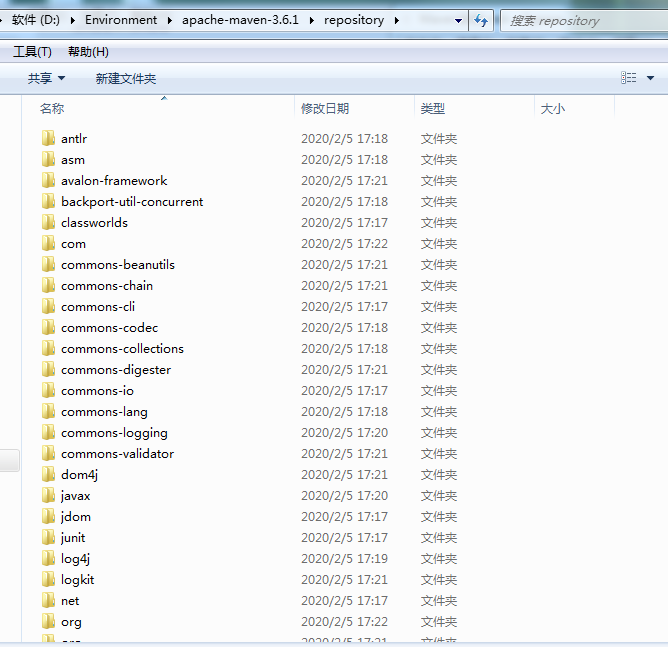Click the logkit folder icon
This screenshot has height=647, width=668.
point(48,579)
